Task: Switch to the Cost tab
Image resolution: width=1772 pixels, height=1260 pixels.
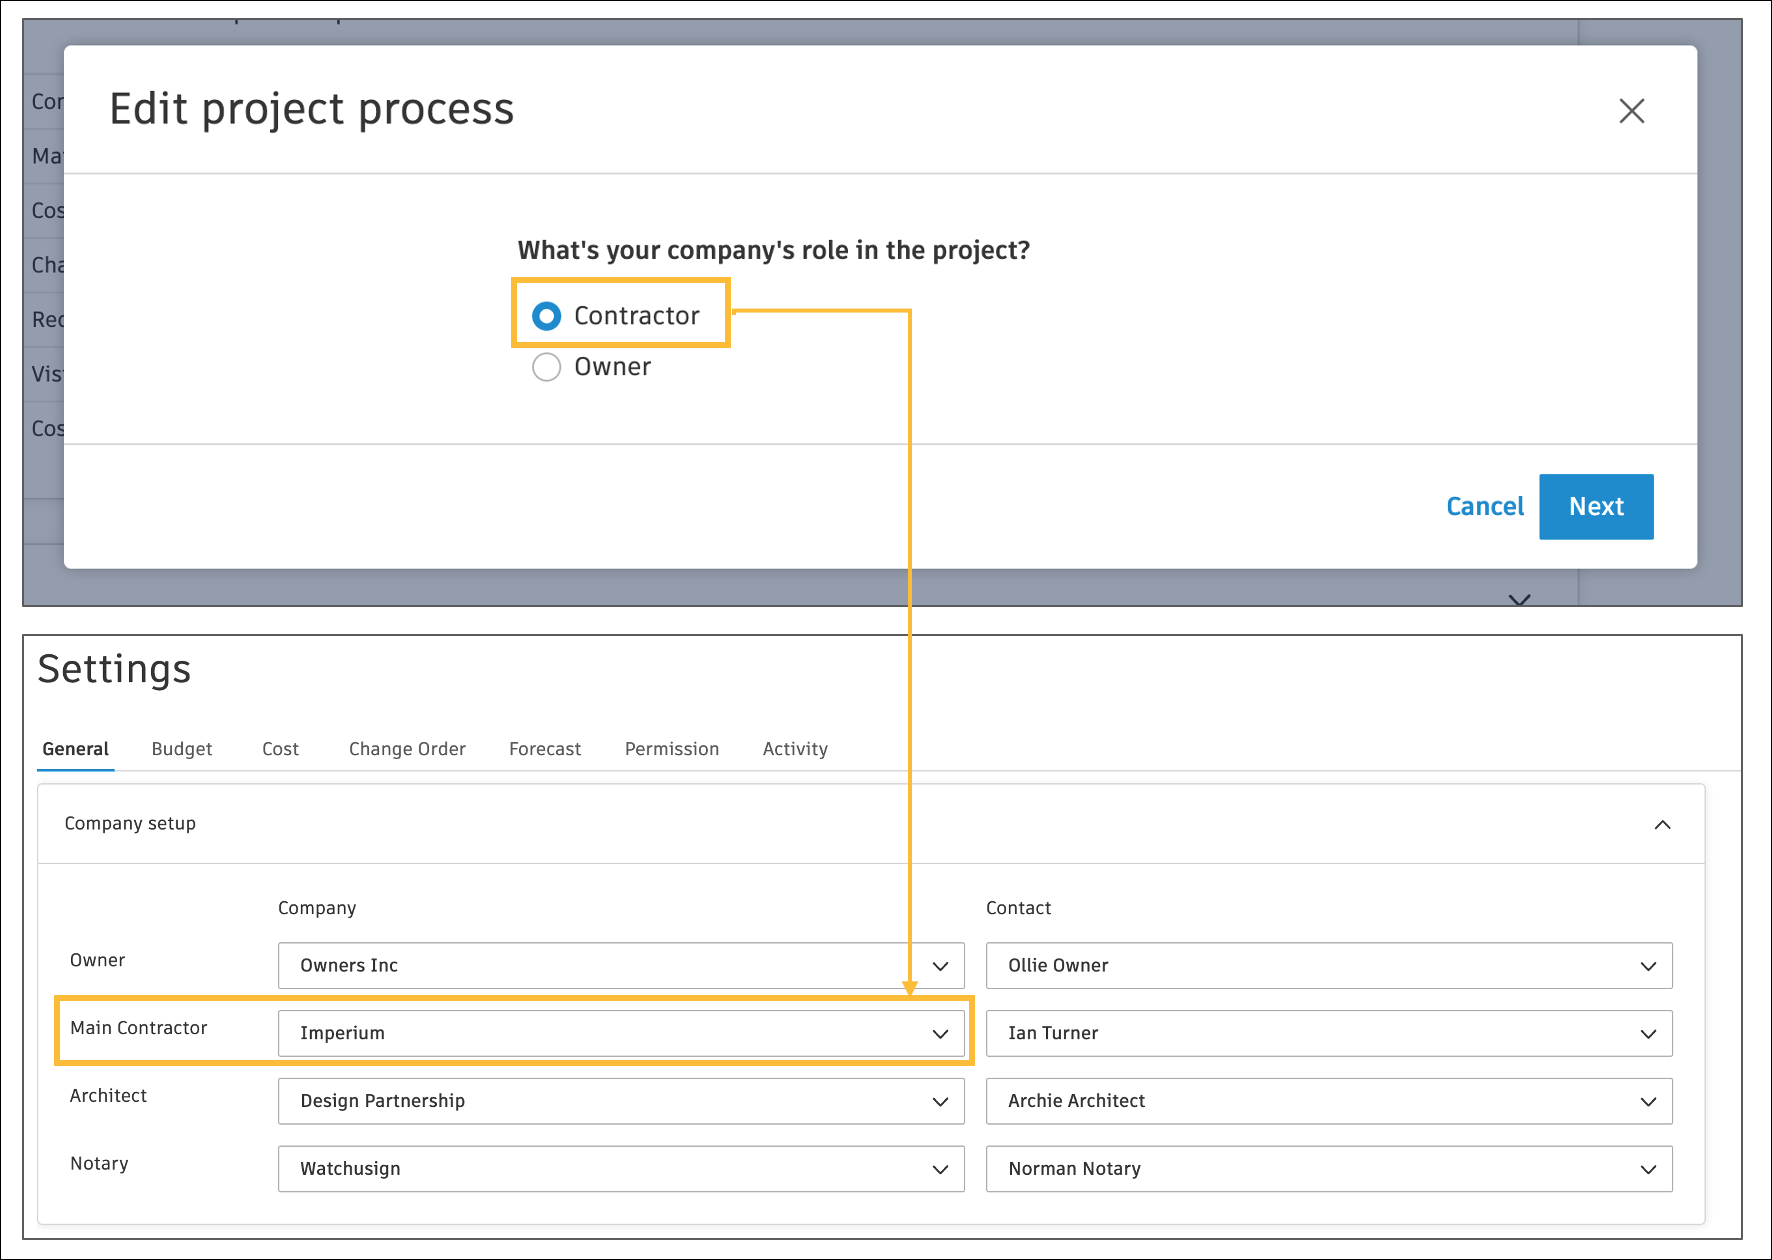Action: tap(280, 749)
